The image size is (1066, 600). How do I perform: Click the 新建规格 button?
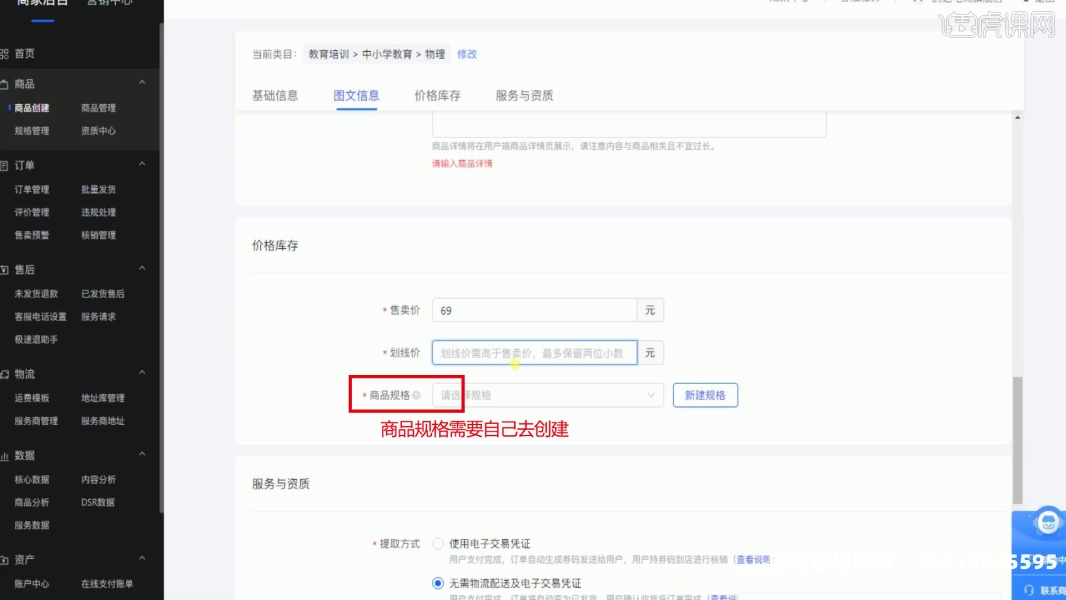point(705,396)
